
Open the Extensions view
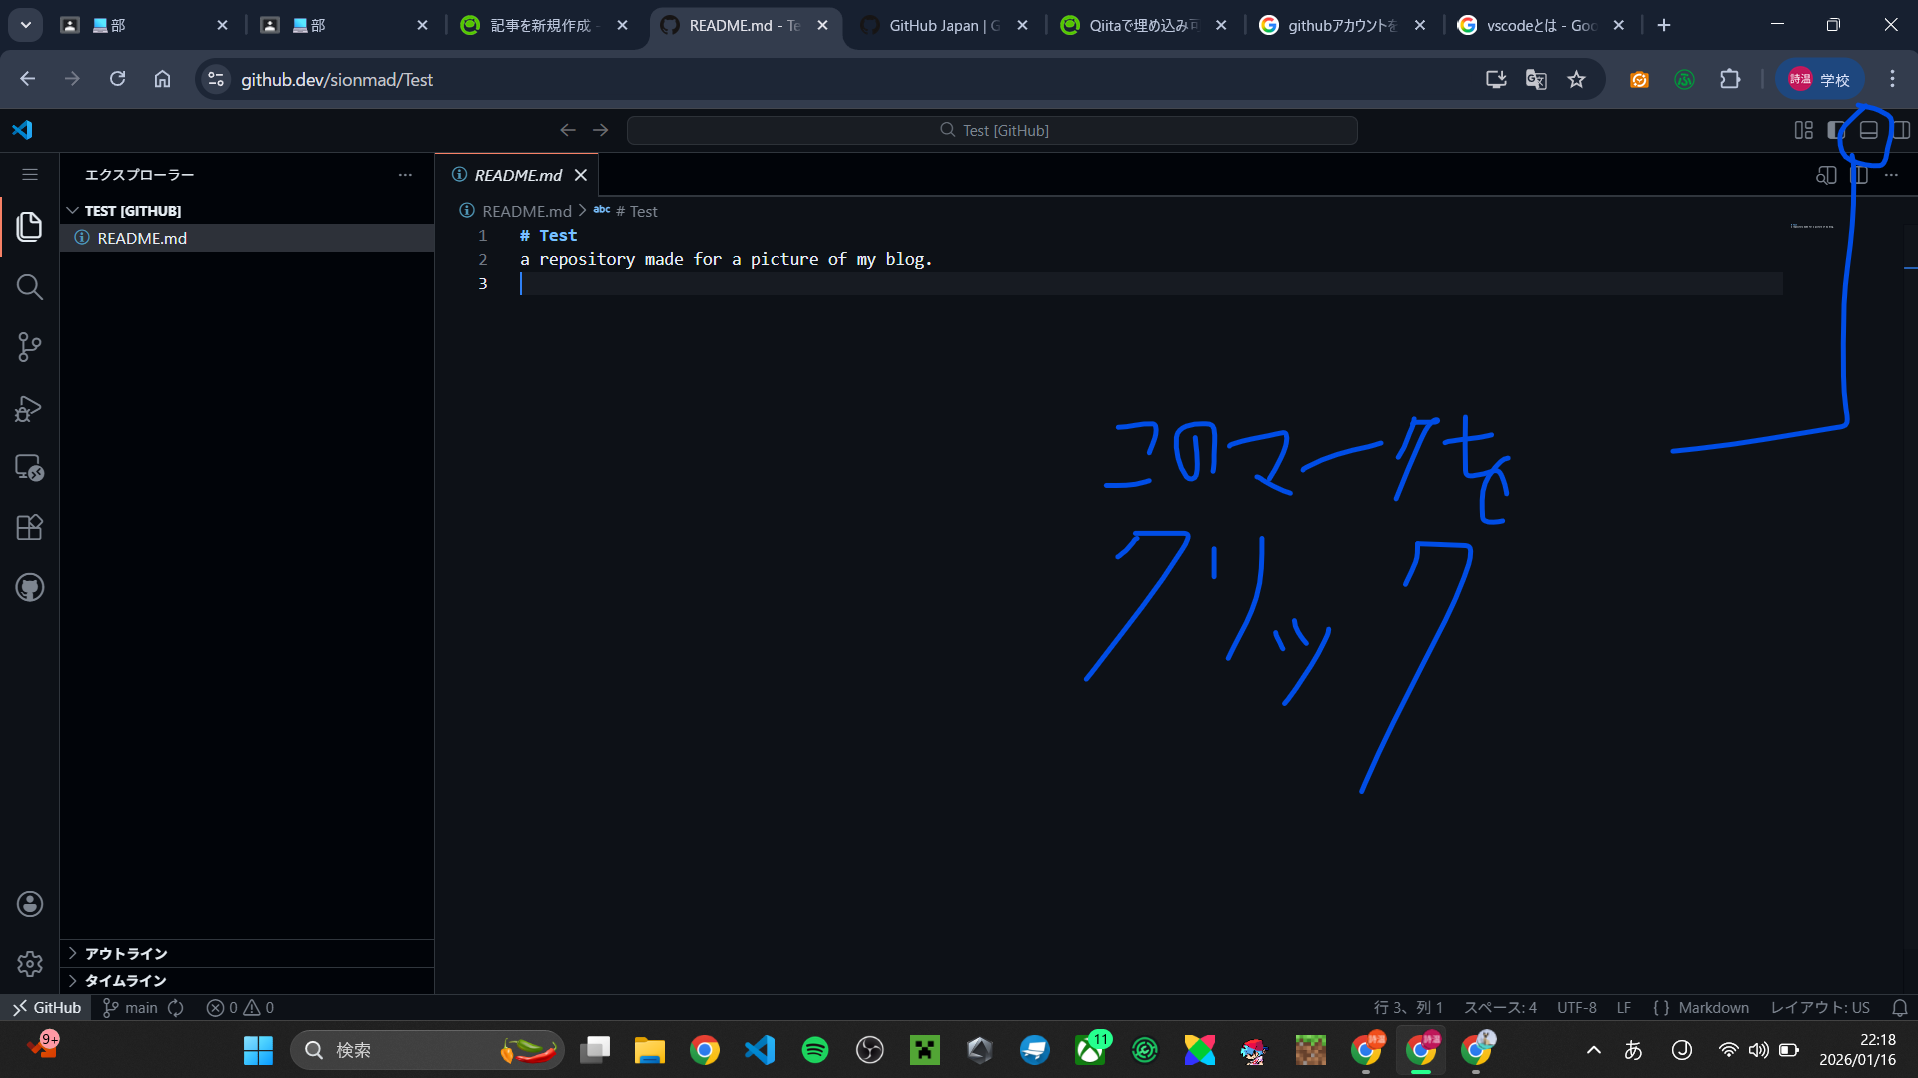point(29,527)
